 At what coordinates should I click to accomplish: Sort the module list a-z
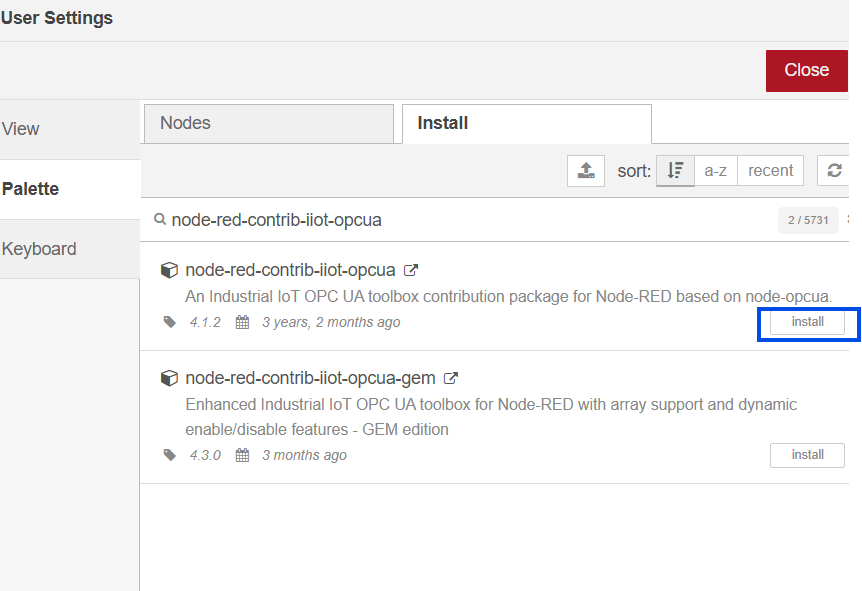(715, 170)
